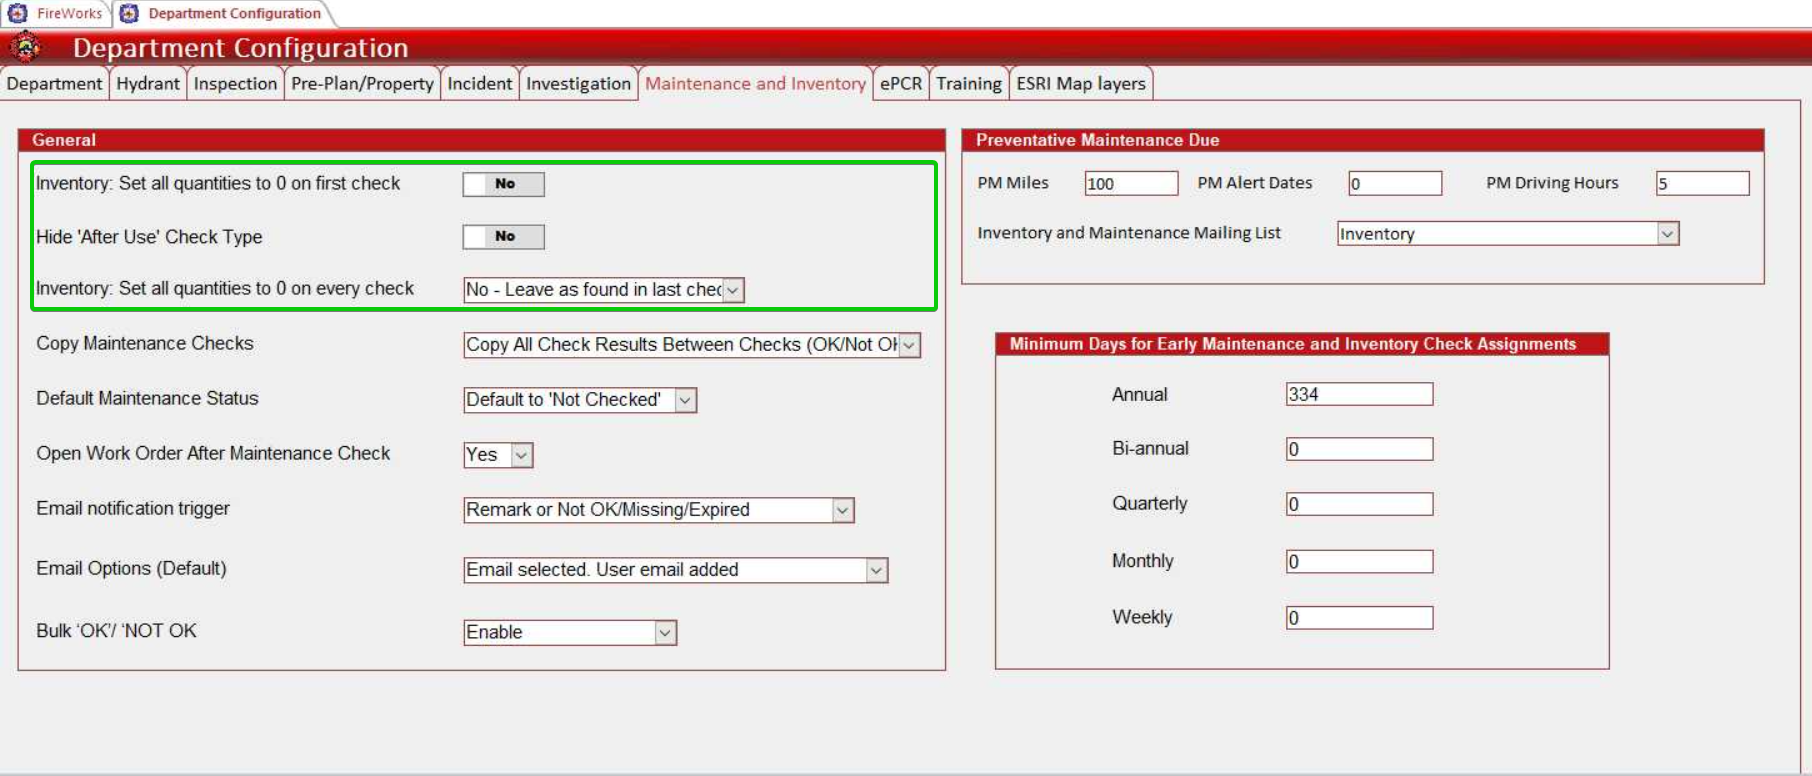The width and height of the screenshot is (1812, 776).
Task: Click the FireWorks tab icon
Action: [17, 13]
